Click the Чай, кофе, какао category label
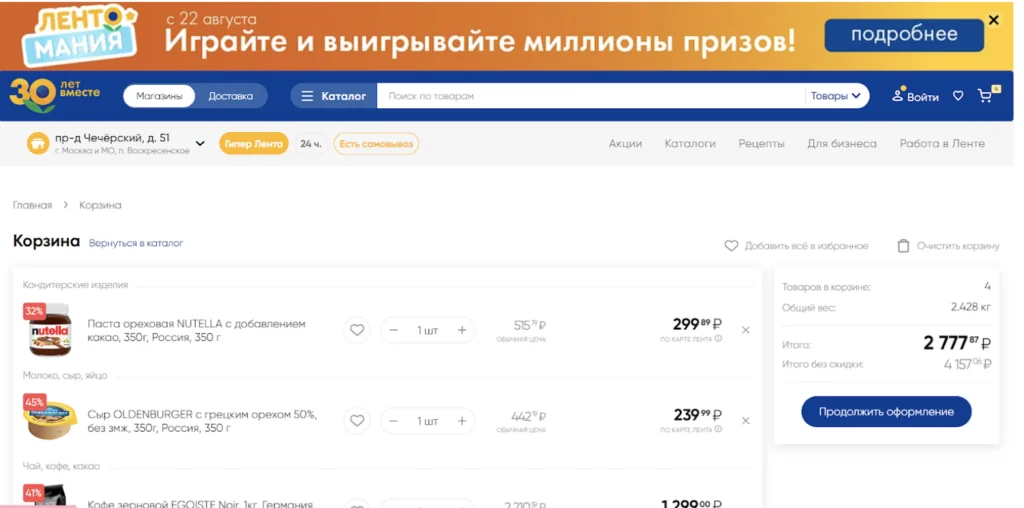The height and width of the screenshot is (508, 1024). 61,466
